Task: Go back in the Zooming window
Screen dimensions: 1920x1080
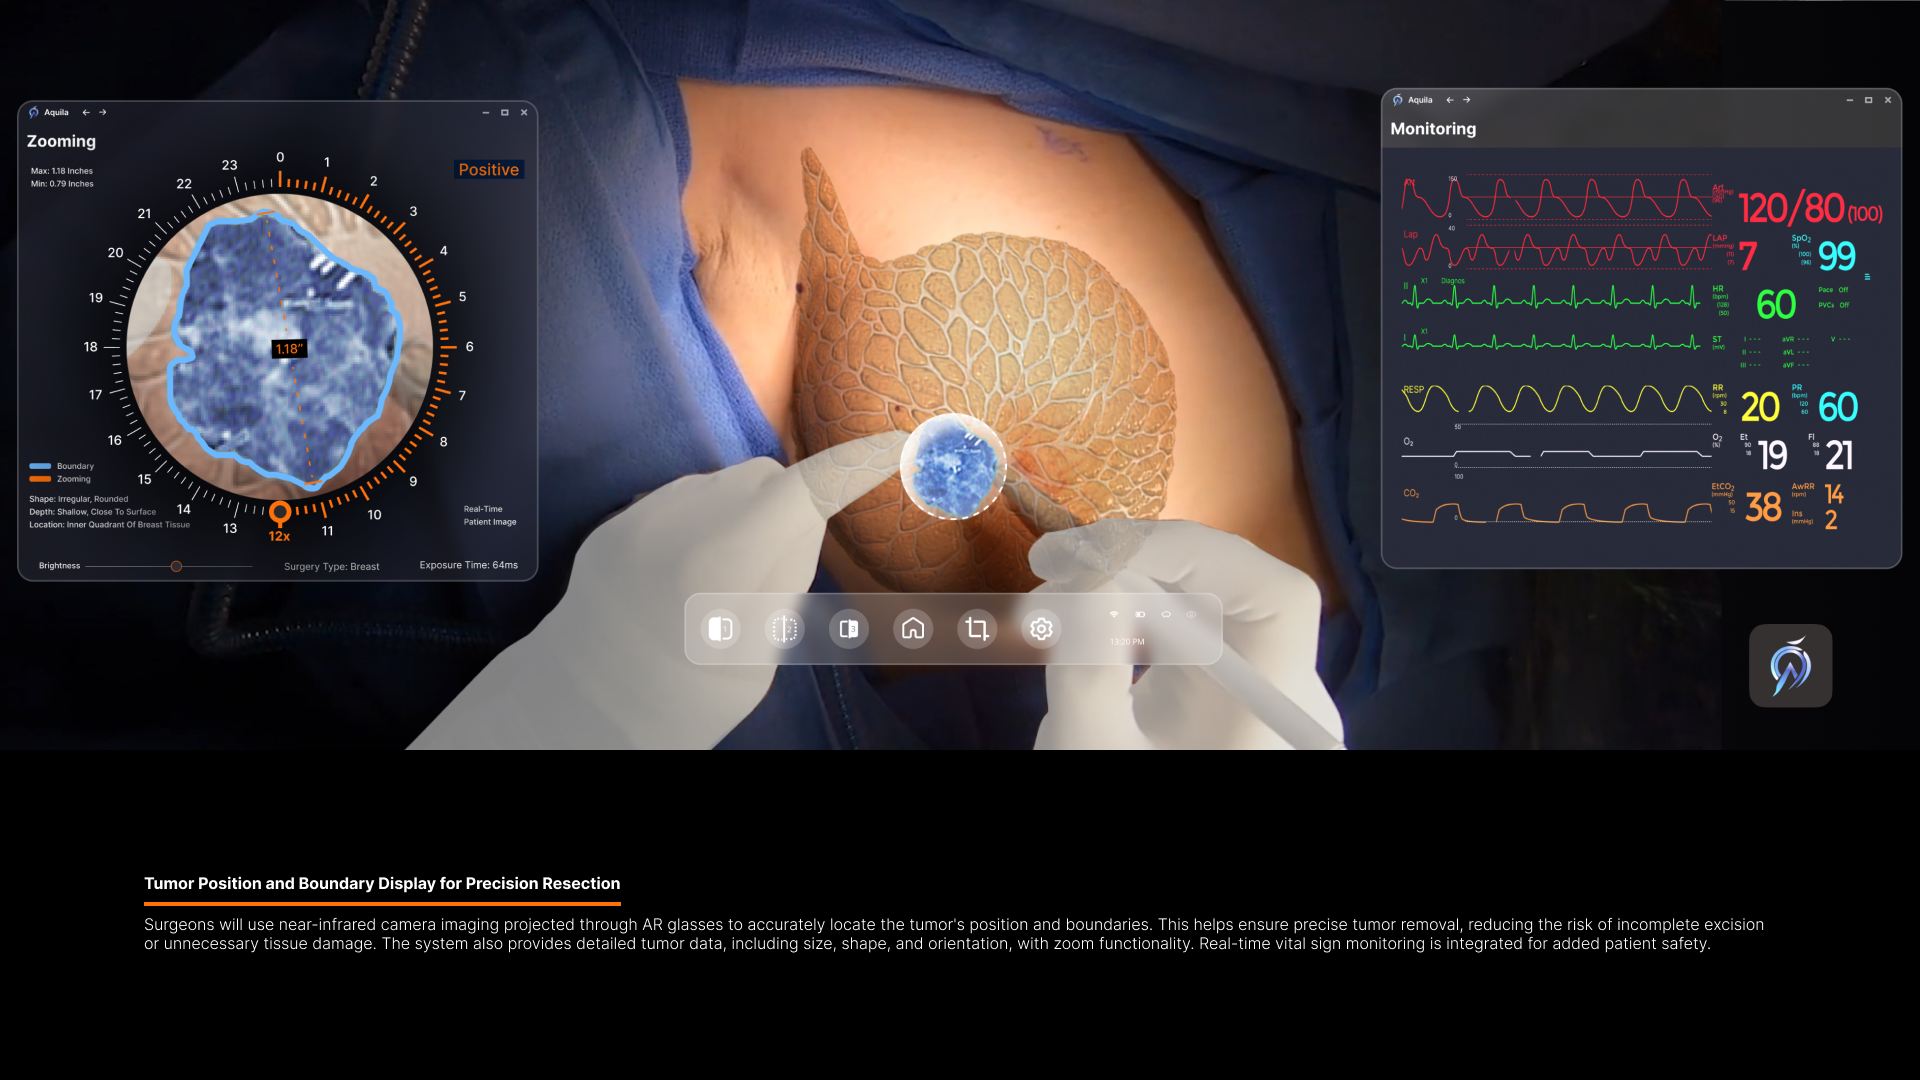Action: pos(86,113)
